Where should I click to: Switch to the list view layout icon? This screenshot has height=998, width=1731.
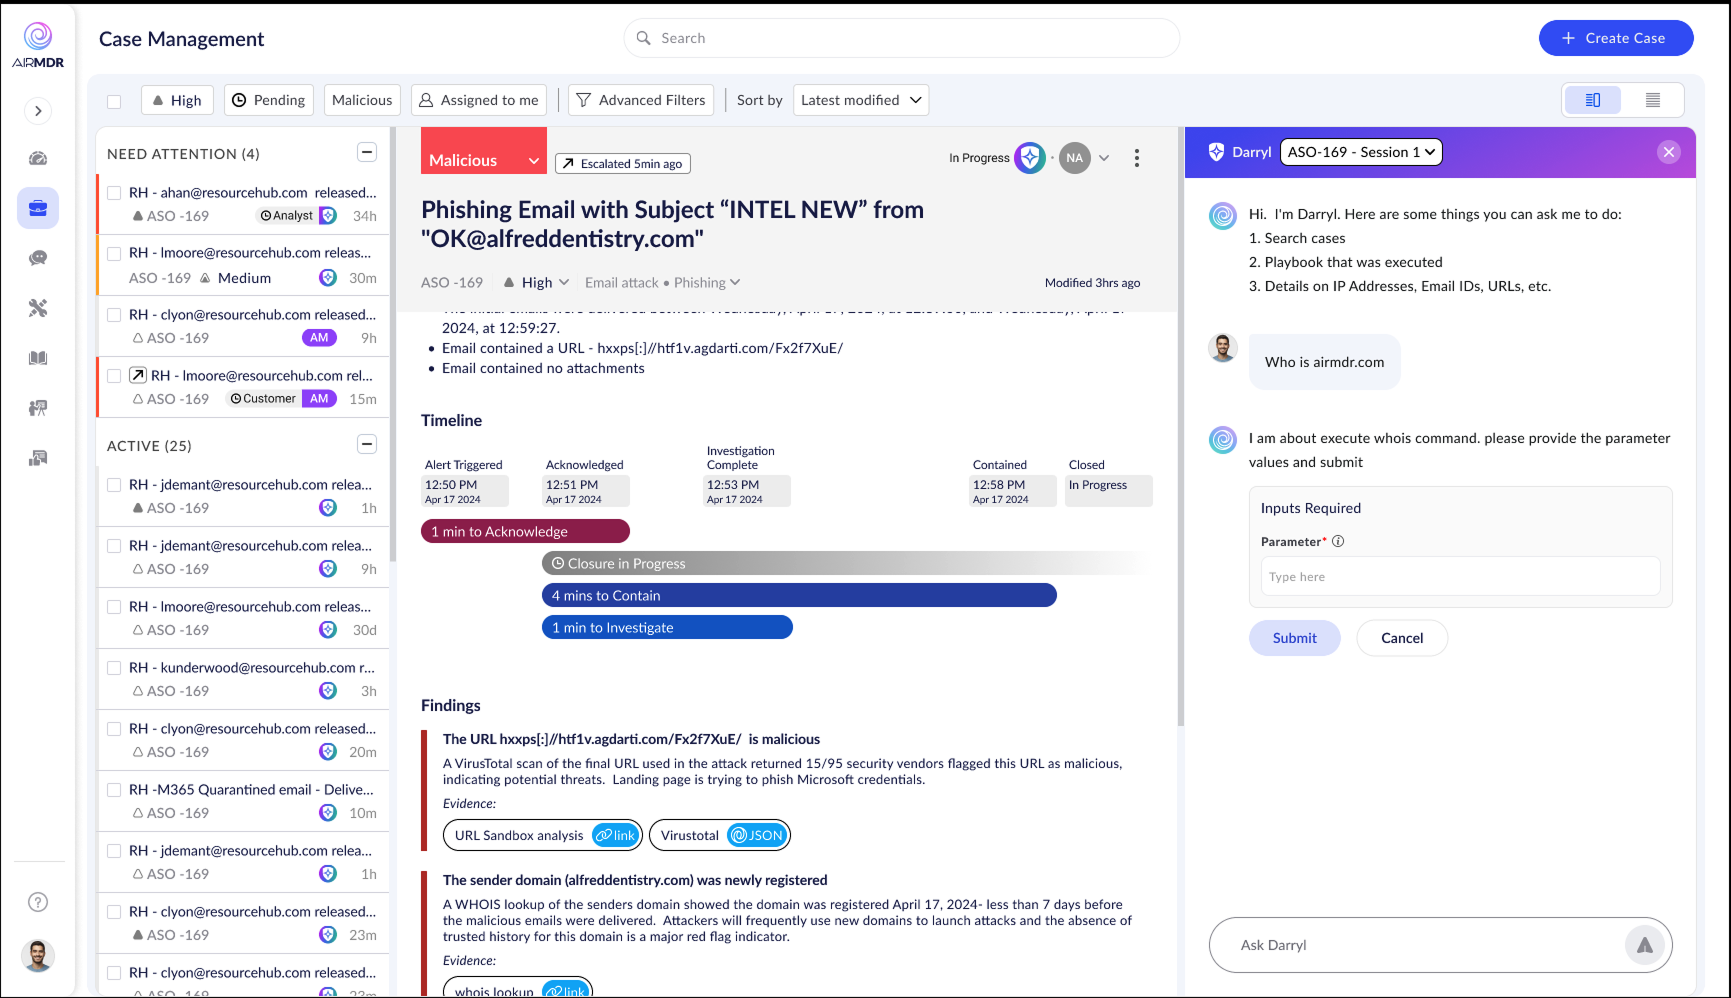pyautogui.click(x=1652, y=100)
